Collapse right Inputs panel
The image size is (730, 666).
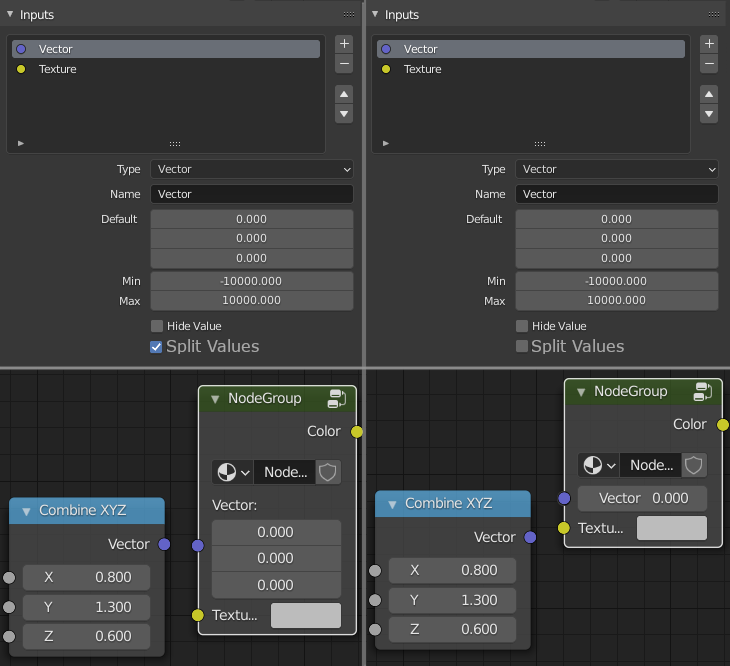click(x=375, y=14)
